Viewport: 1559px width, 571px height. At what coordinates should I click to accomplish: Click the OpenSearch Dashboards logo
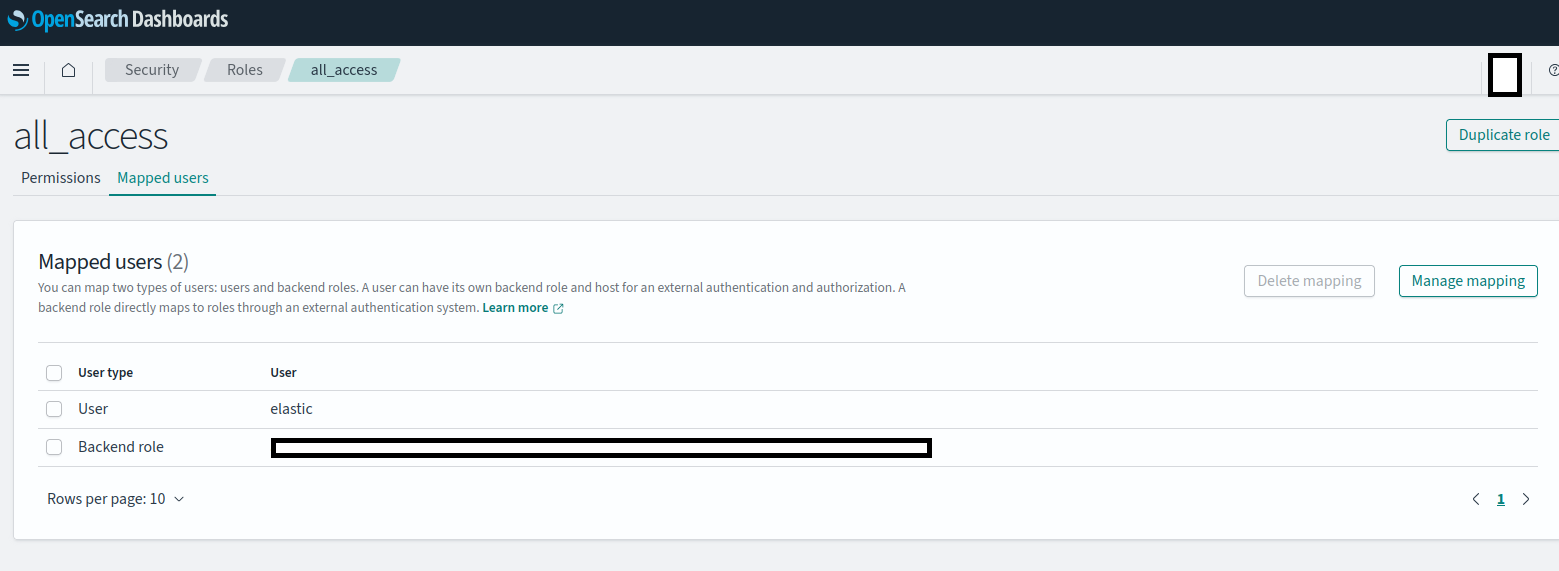(118, 19)
